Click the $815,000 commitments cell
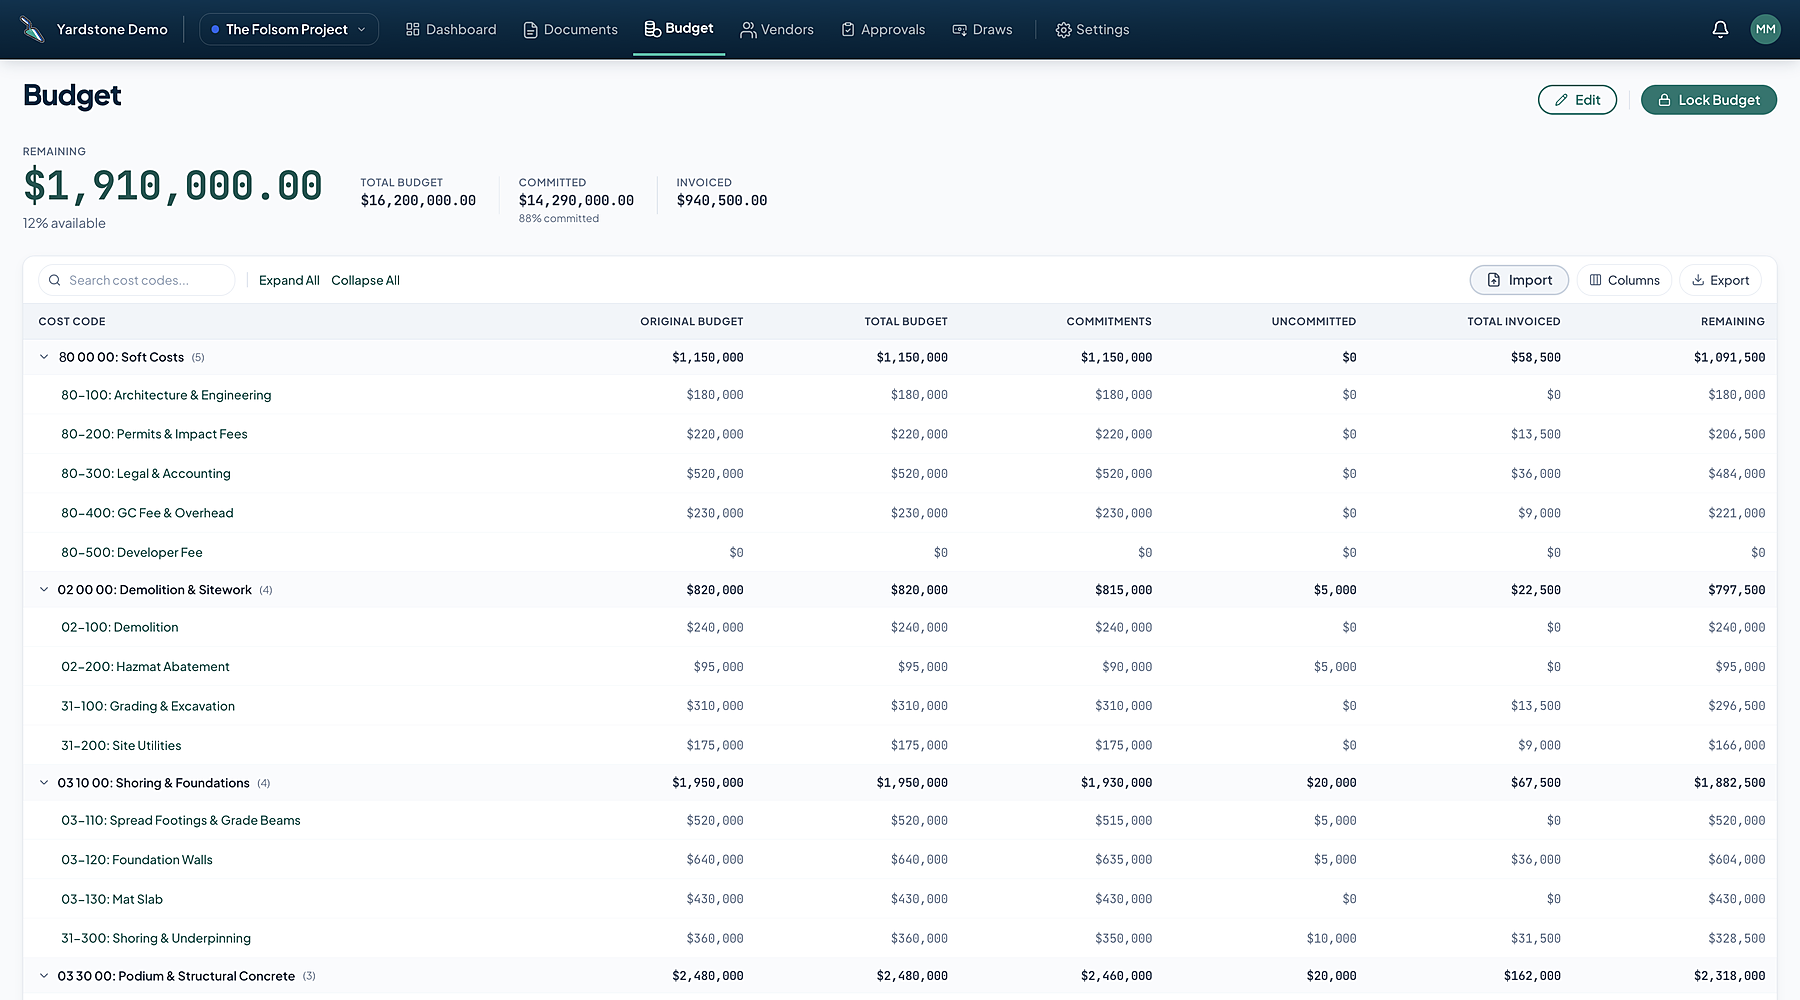 coord(1124,590)
